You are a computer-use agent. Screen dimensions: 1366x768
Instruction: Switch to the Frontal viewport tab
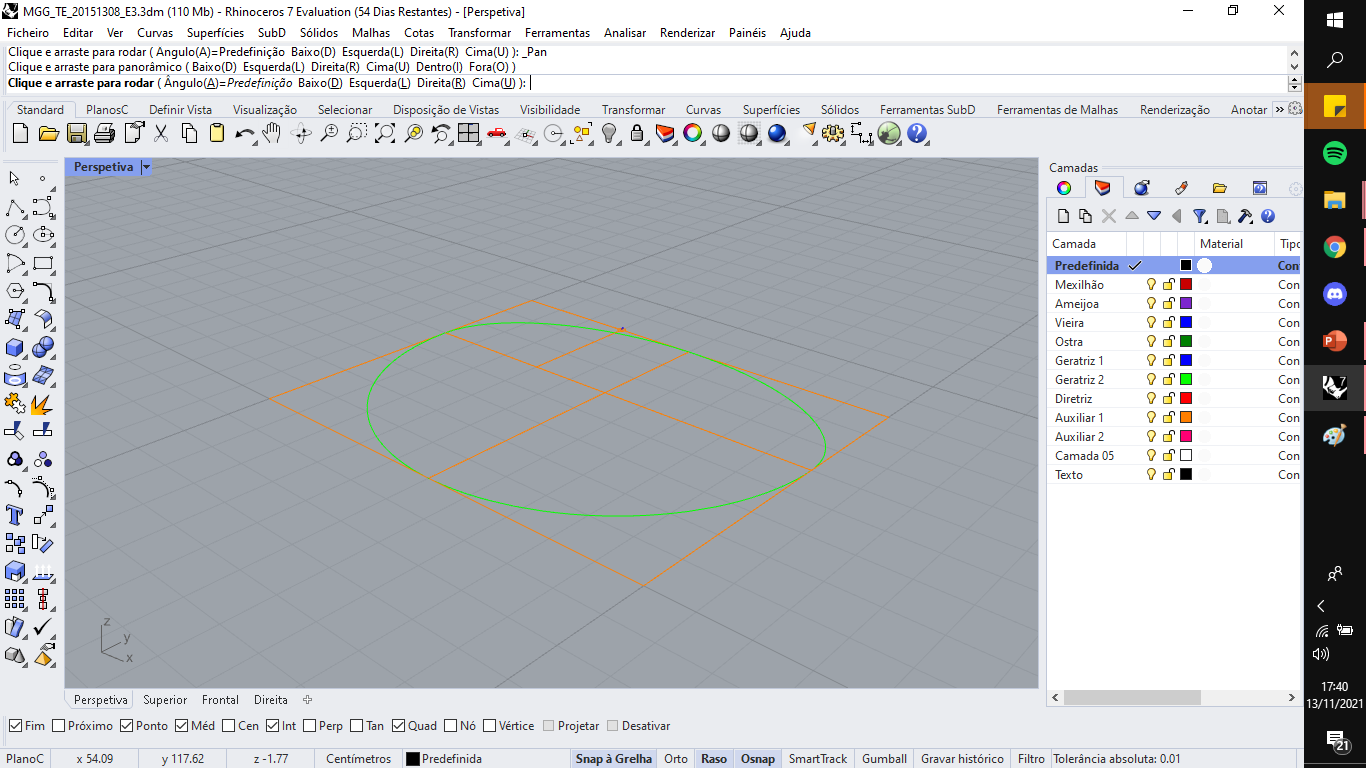coord(220,700)
